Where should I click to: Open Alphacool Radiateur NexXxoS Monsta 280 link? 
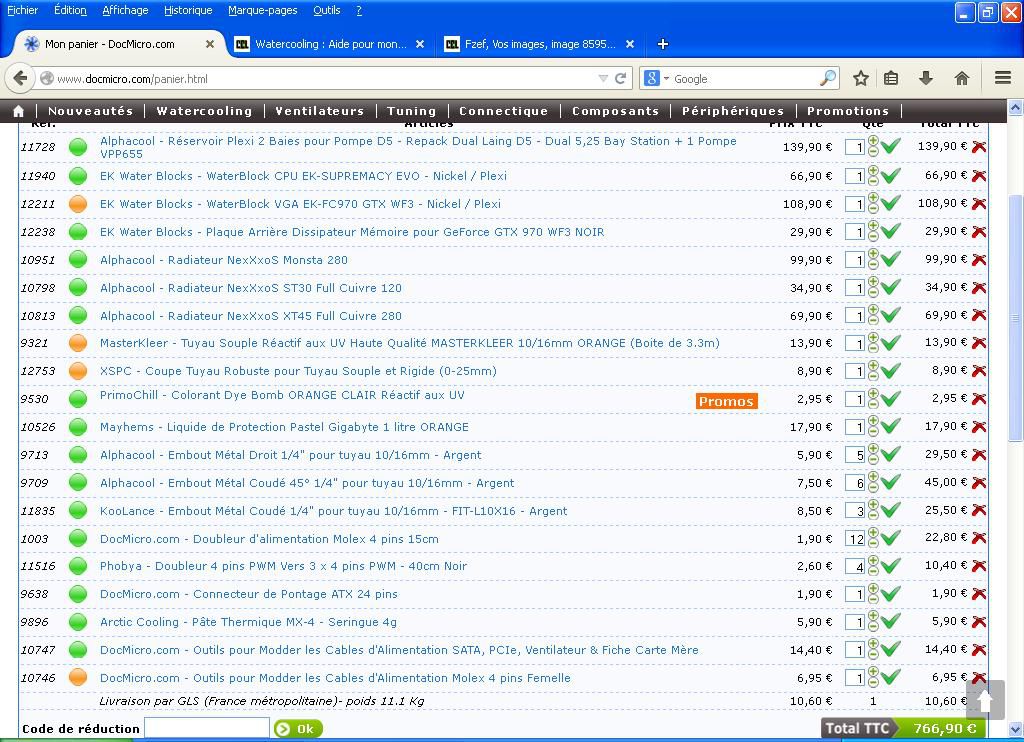[224, 260]
